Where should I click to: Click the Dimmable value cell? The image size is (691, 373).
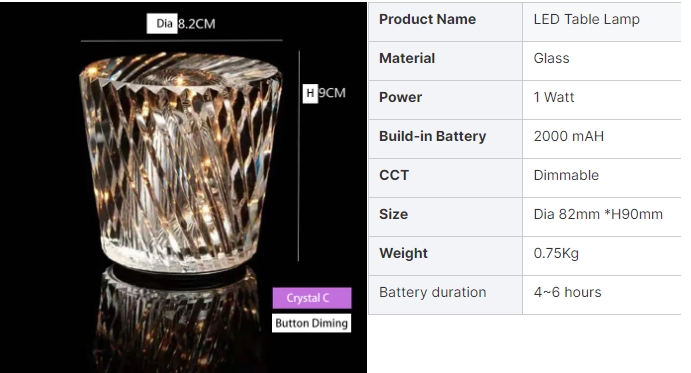(602, 178)
